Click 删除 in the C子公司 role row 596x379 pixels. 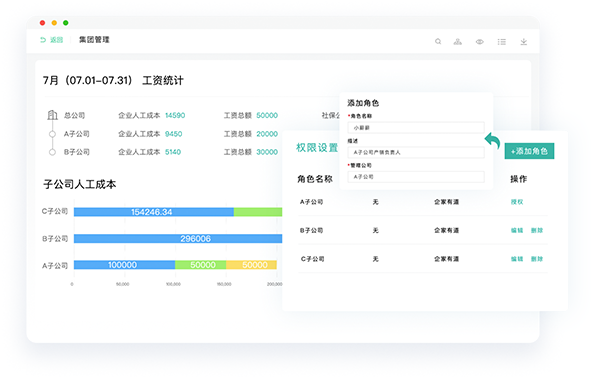[x=537, y=259]
